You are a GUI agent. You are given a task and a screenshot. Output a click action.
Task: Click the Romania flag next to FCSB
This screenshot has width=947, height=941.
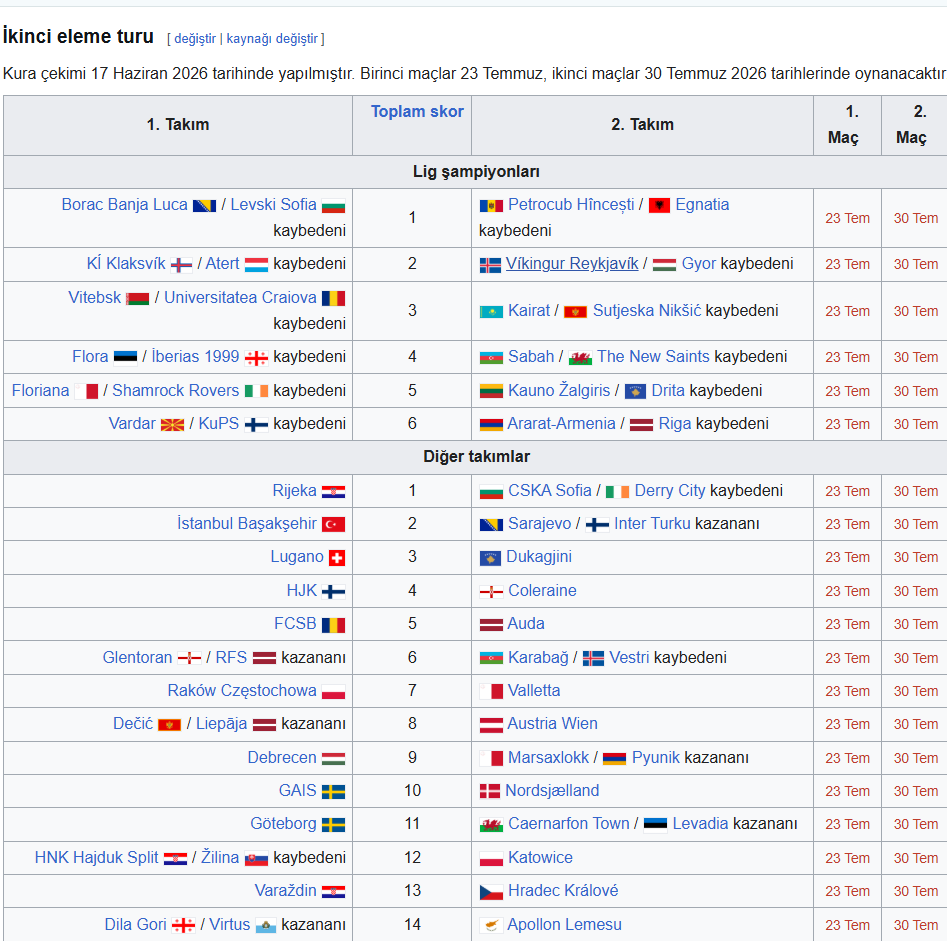[x=333, y=625]
